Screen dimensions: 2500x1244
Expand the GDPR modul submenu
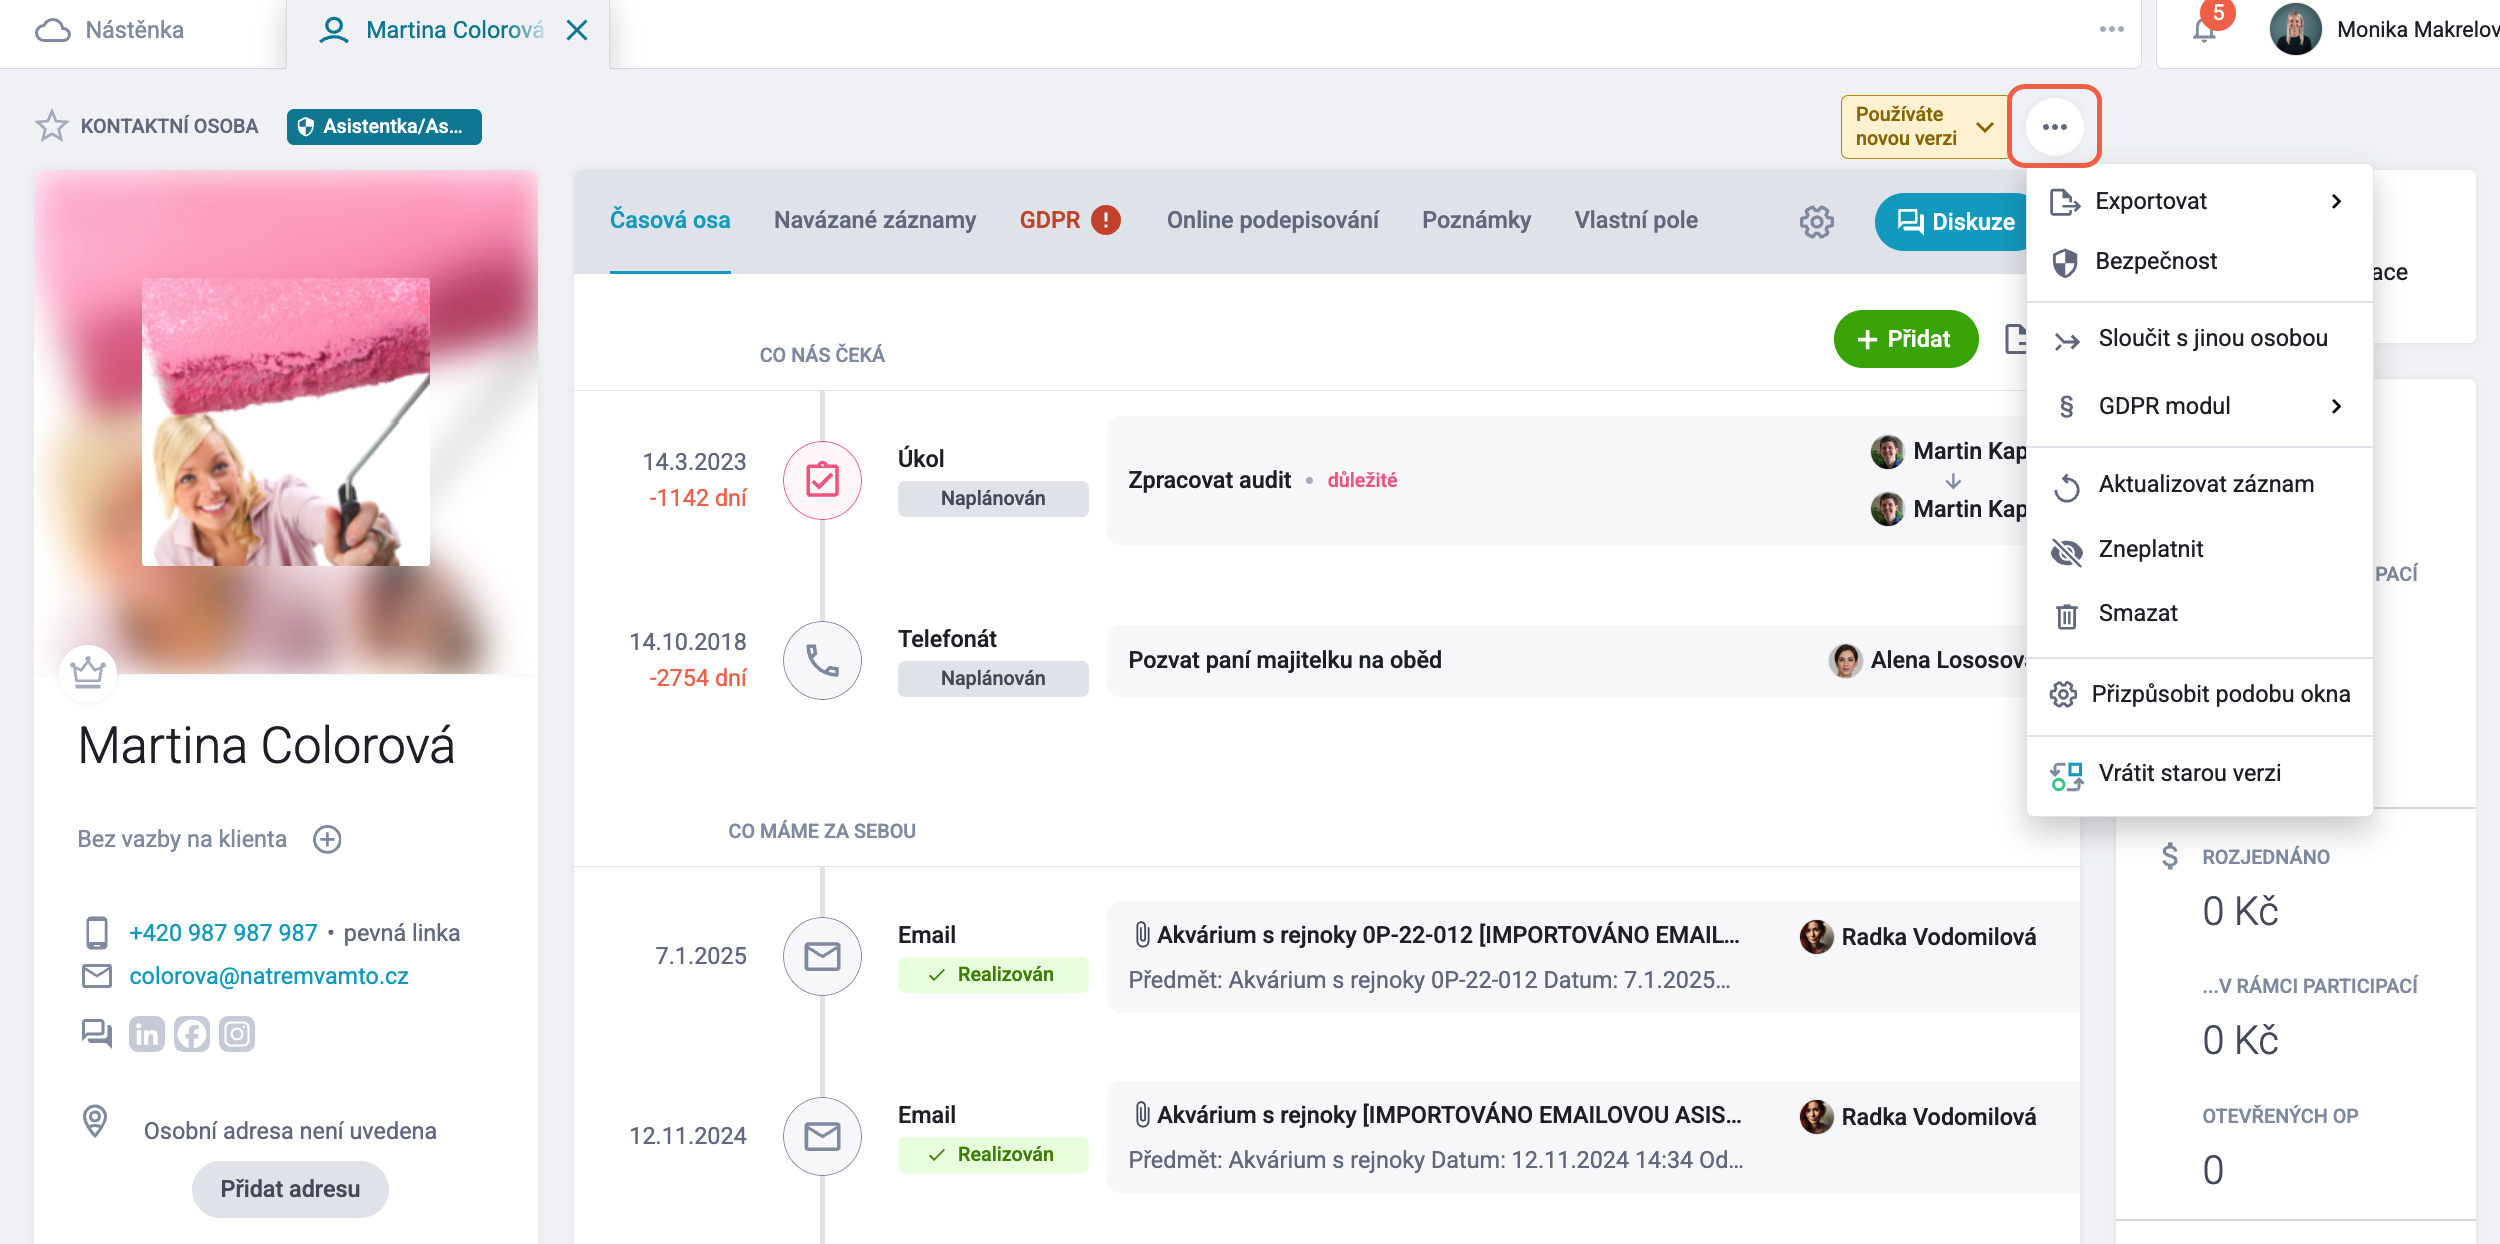2200,406
